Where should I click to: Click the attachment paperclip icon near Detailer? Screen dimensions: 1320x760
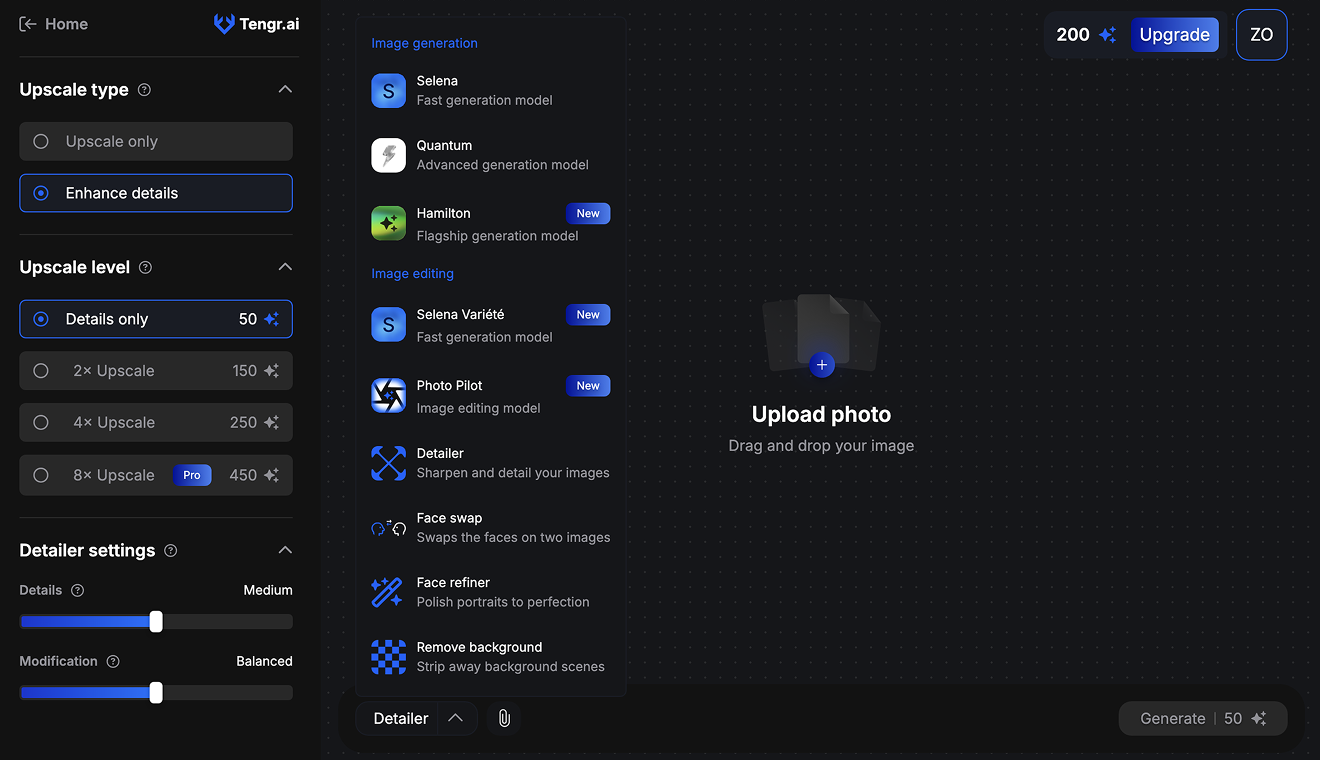(504, 718)
